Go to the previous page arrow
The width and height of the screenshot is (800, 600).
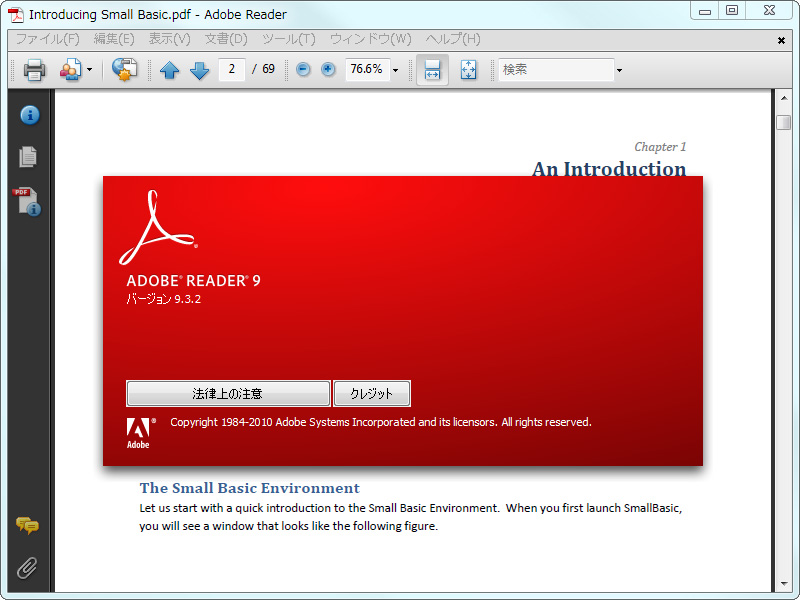pos(169,70)
